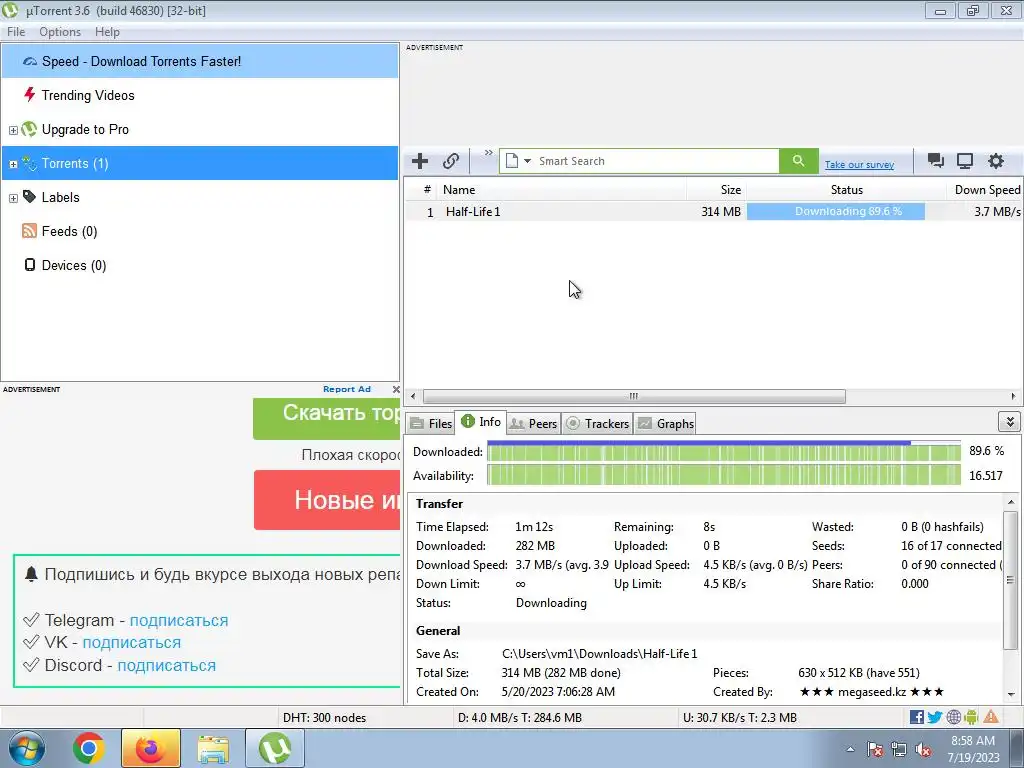Open Preferences gear icon
The width and height of the screenshot is (1024, 768).
pyautogui.click(x=995, y=161)
